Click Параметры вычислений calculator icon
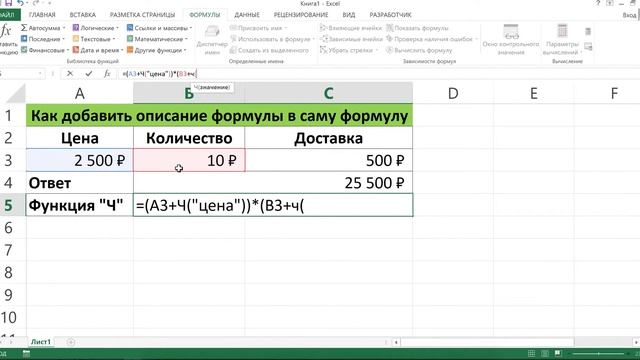640x360 pixels. click(x=562, y=31)
